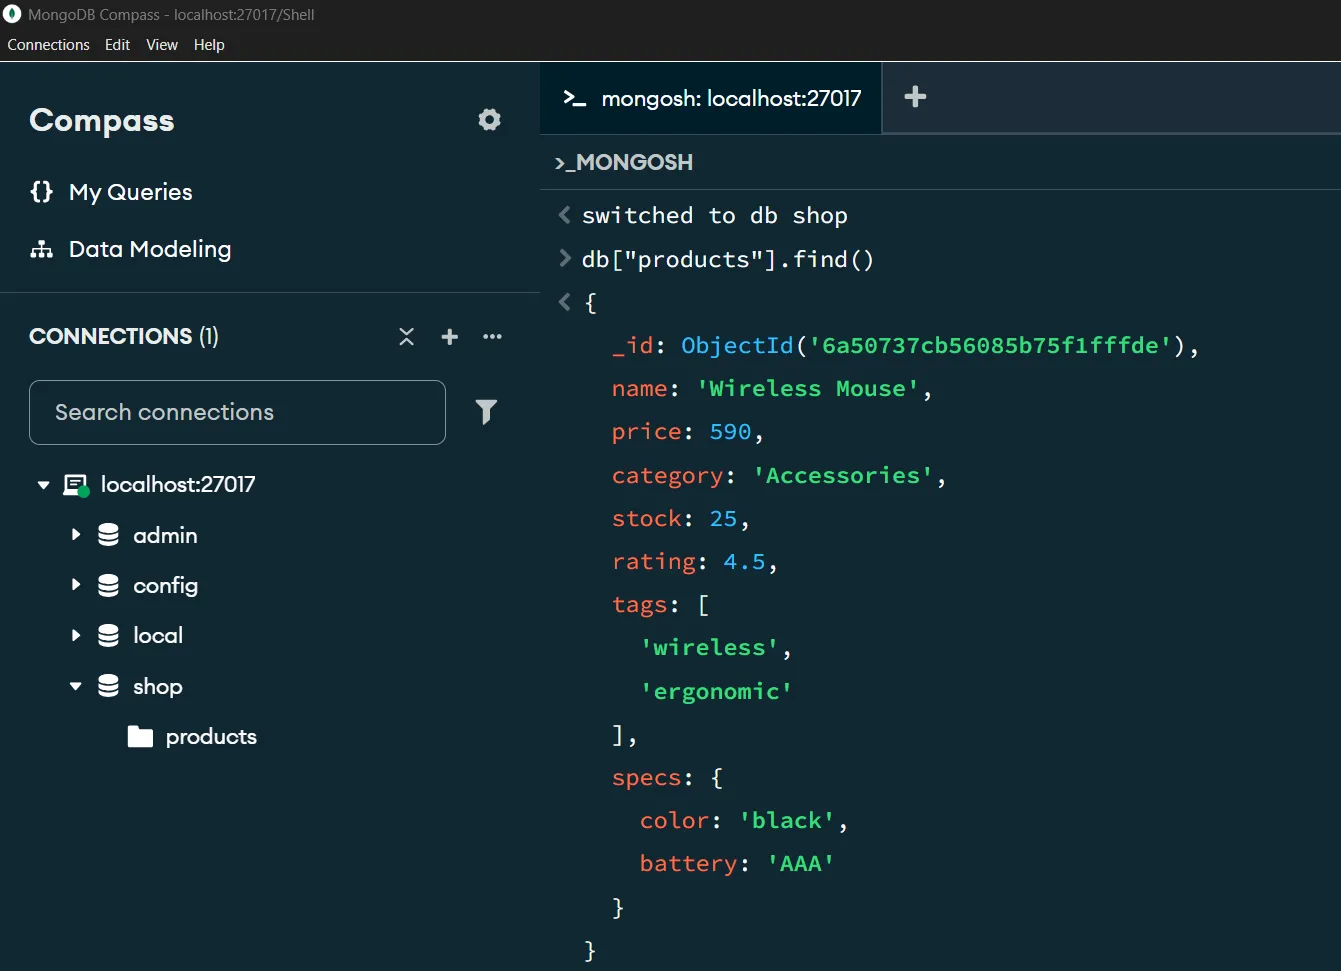Click the 'wireless' tag

[x=709, y=648]
